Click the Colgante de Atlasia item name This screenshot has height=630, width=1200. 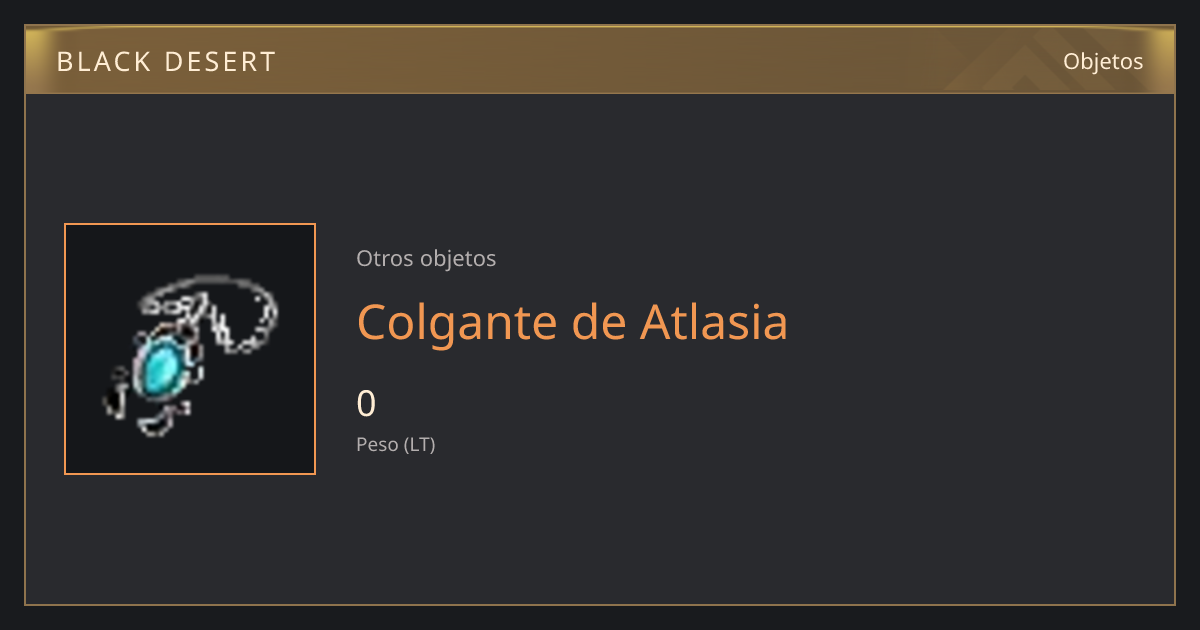tap(572, 322)
